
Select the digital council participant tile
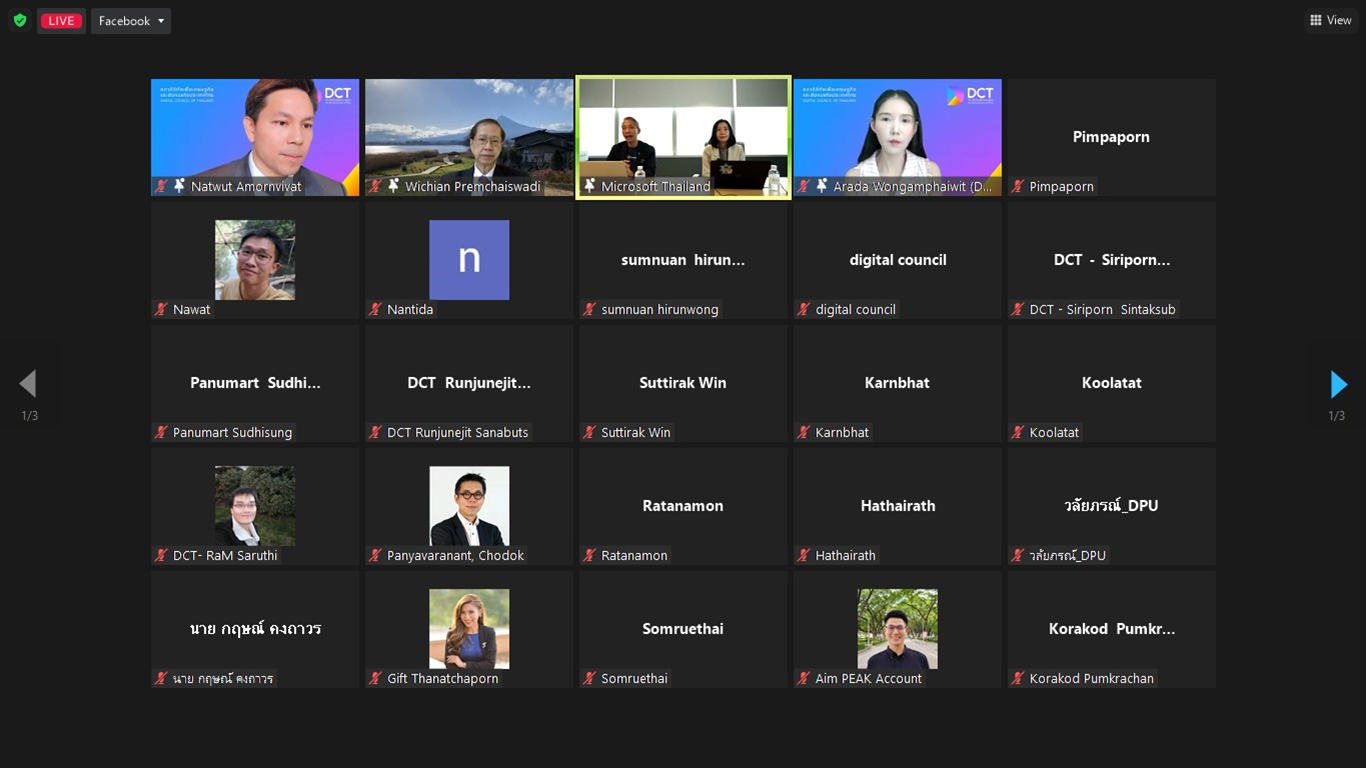(x=897, y=260)
